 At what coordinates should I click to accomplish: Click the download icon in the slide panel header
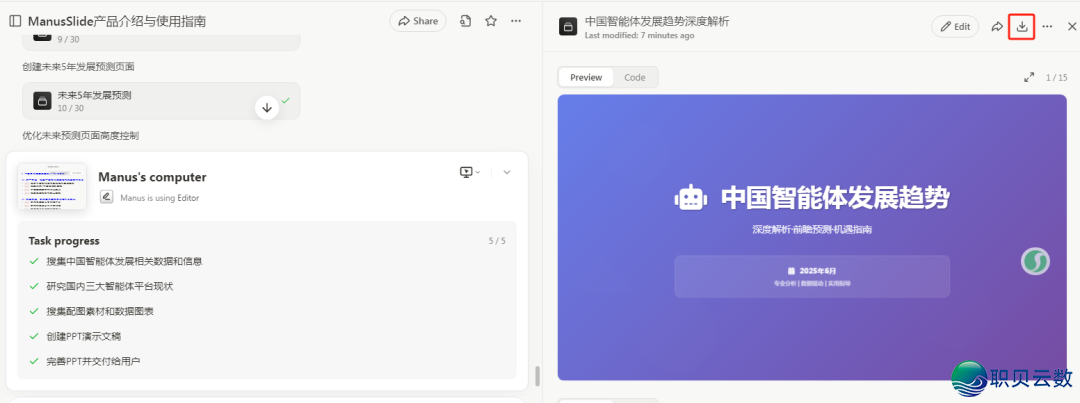[1021, 27]
